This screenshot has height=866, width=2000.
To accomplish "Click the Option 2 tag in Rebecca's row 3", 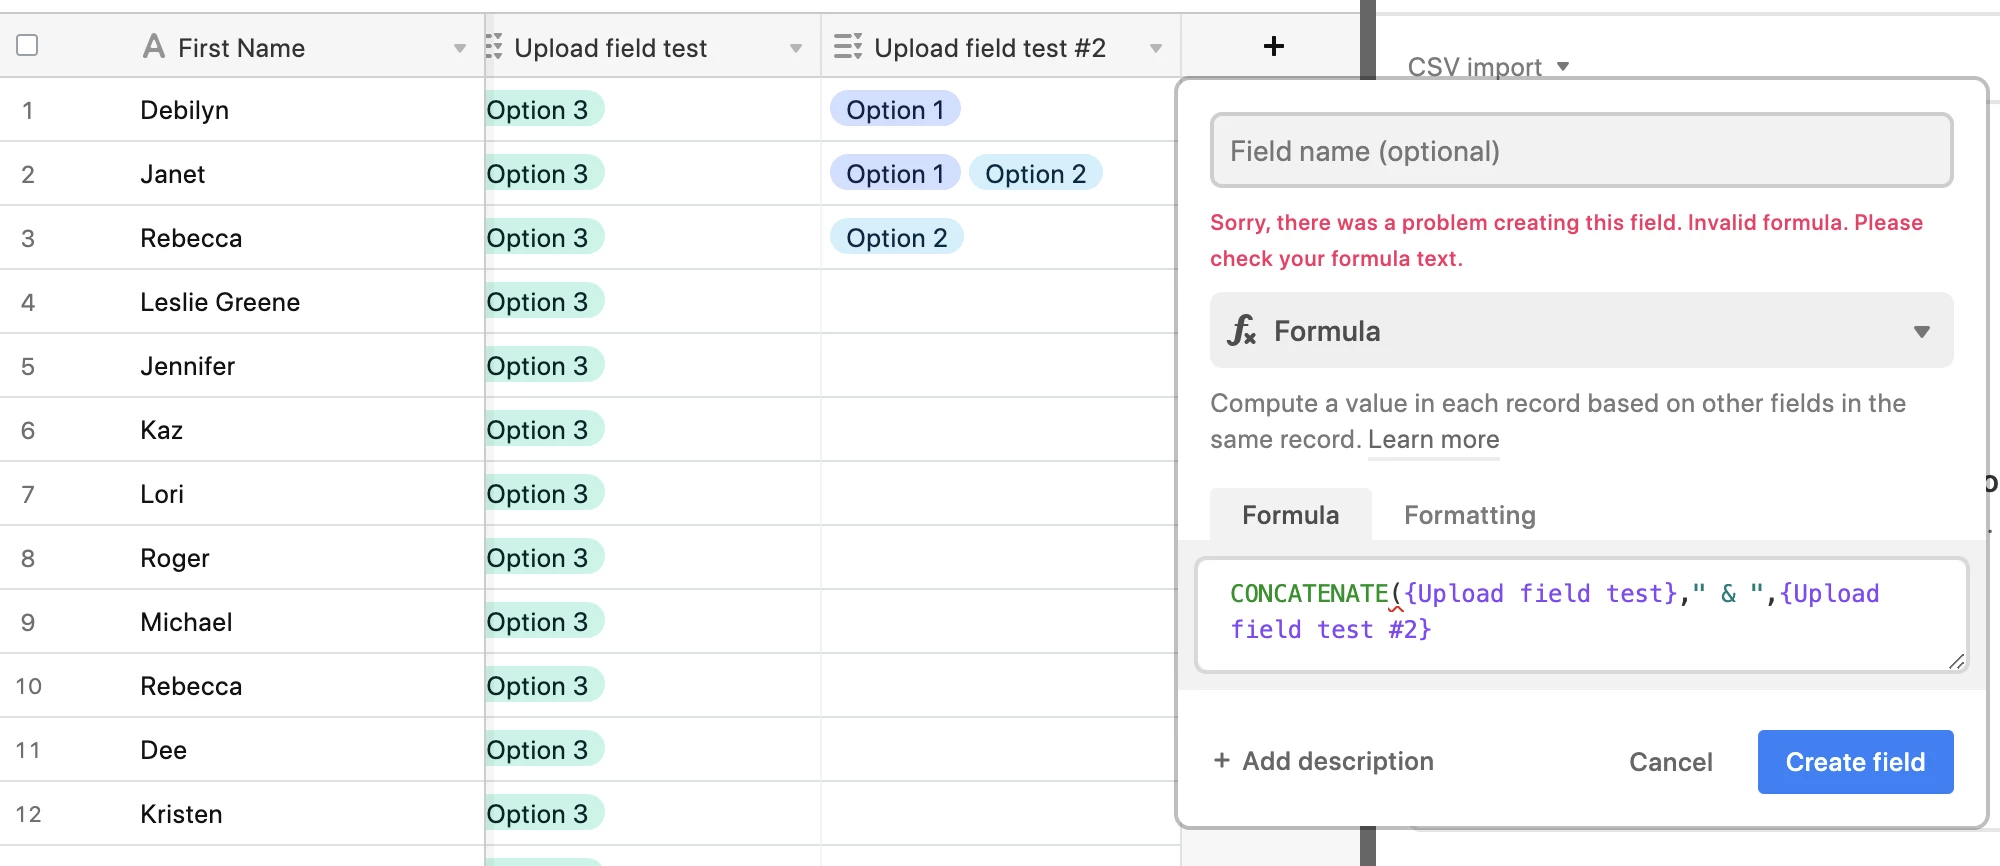I will click(896, 237).
